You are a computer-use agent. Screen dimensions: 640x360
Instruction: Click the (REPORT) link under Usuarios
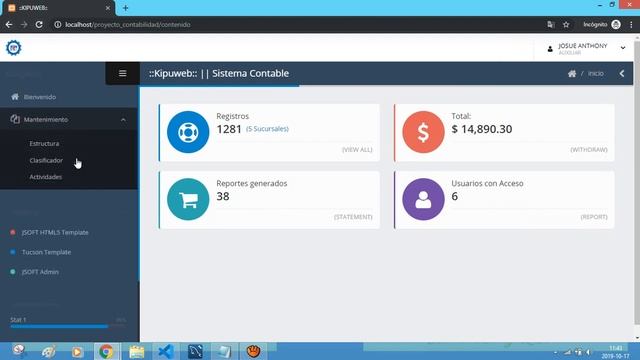pyautogui.click(x=594, y=217)
